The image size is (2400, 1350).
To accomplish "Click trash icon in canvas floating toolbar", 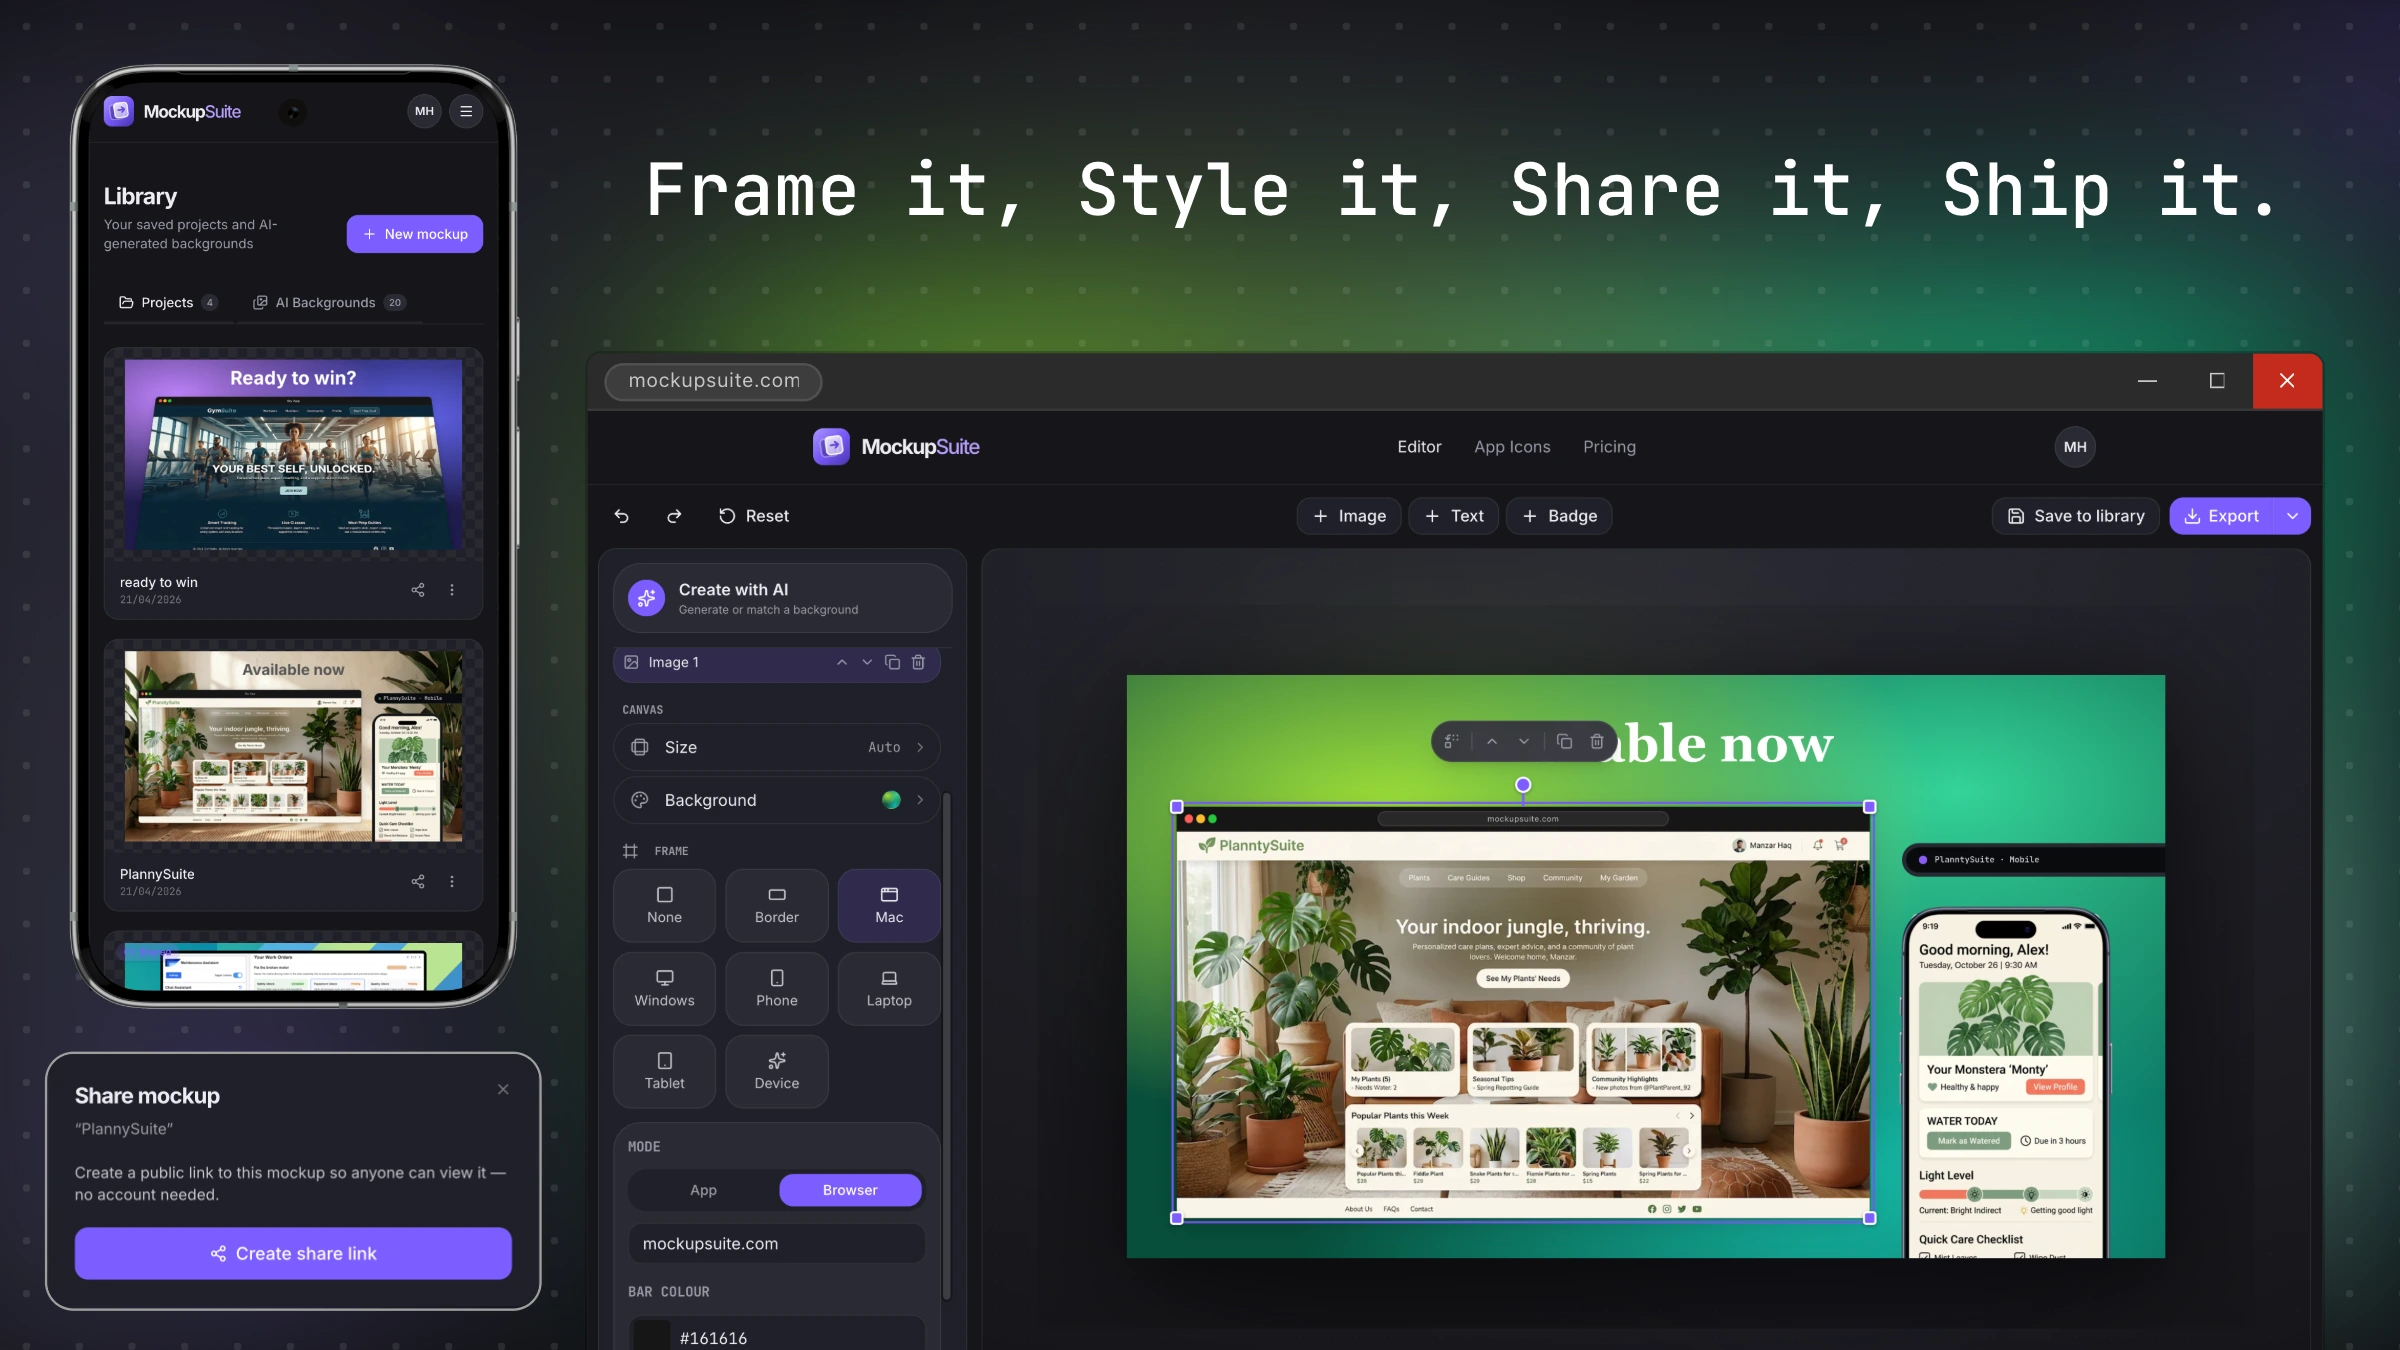I will tap(1597, 741).
